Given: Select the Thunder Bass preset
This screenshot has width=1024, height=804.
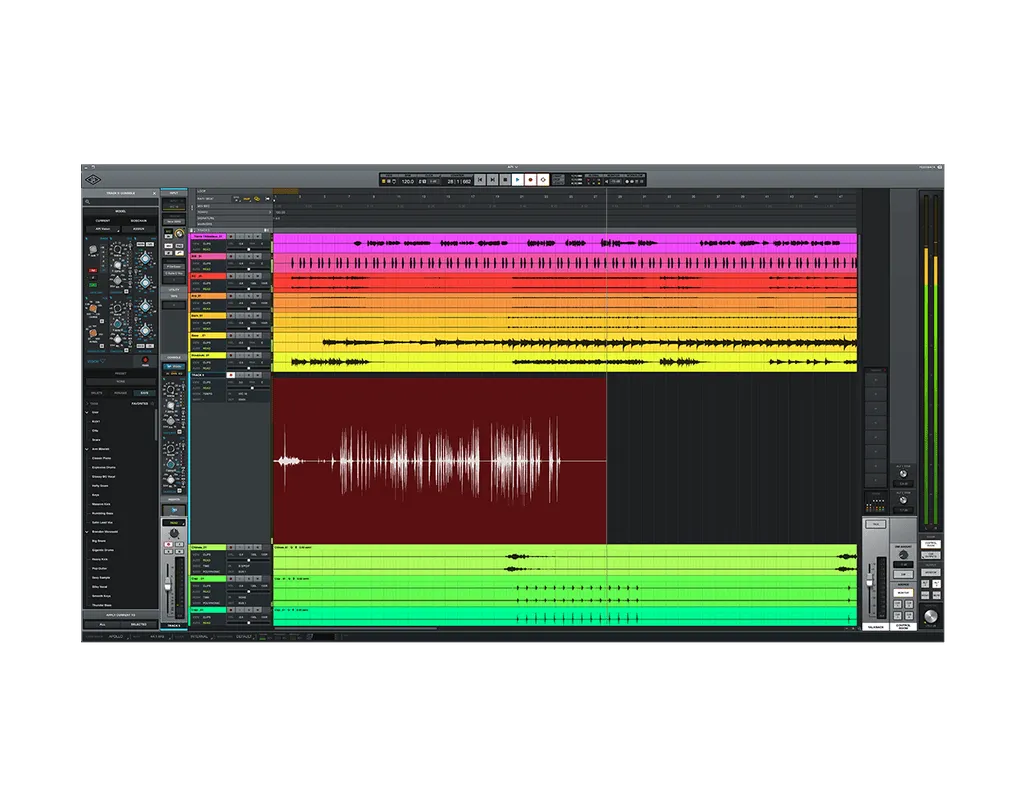Looking at the screenshot, I should (102, 605).
